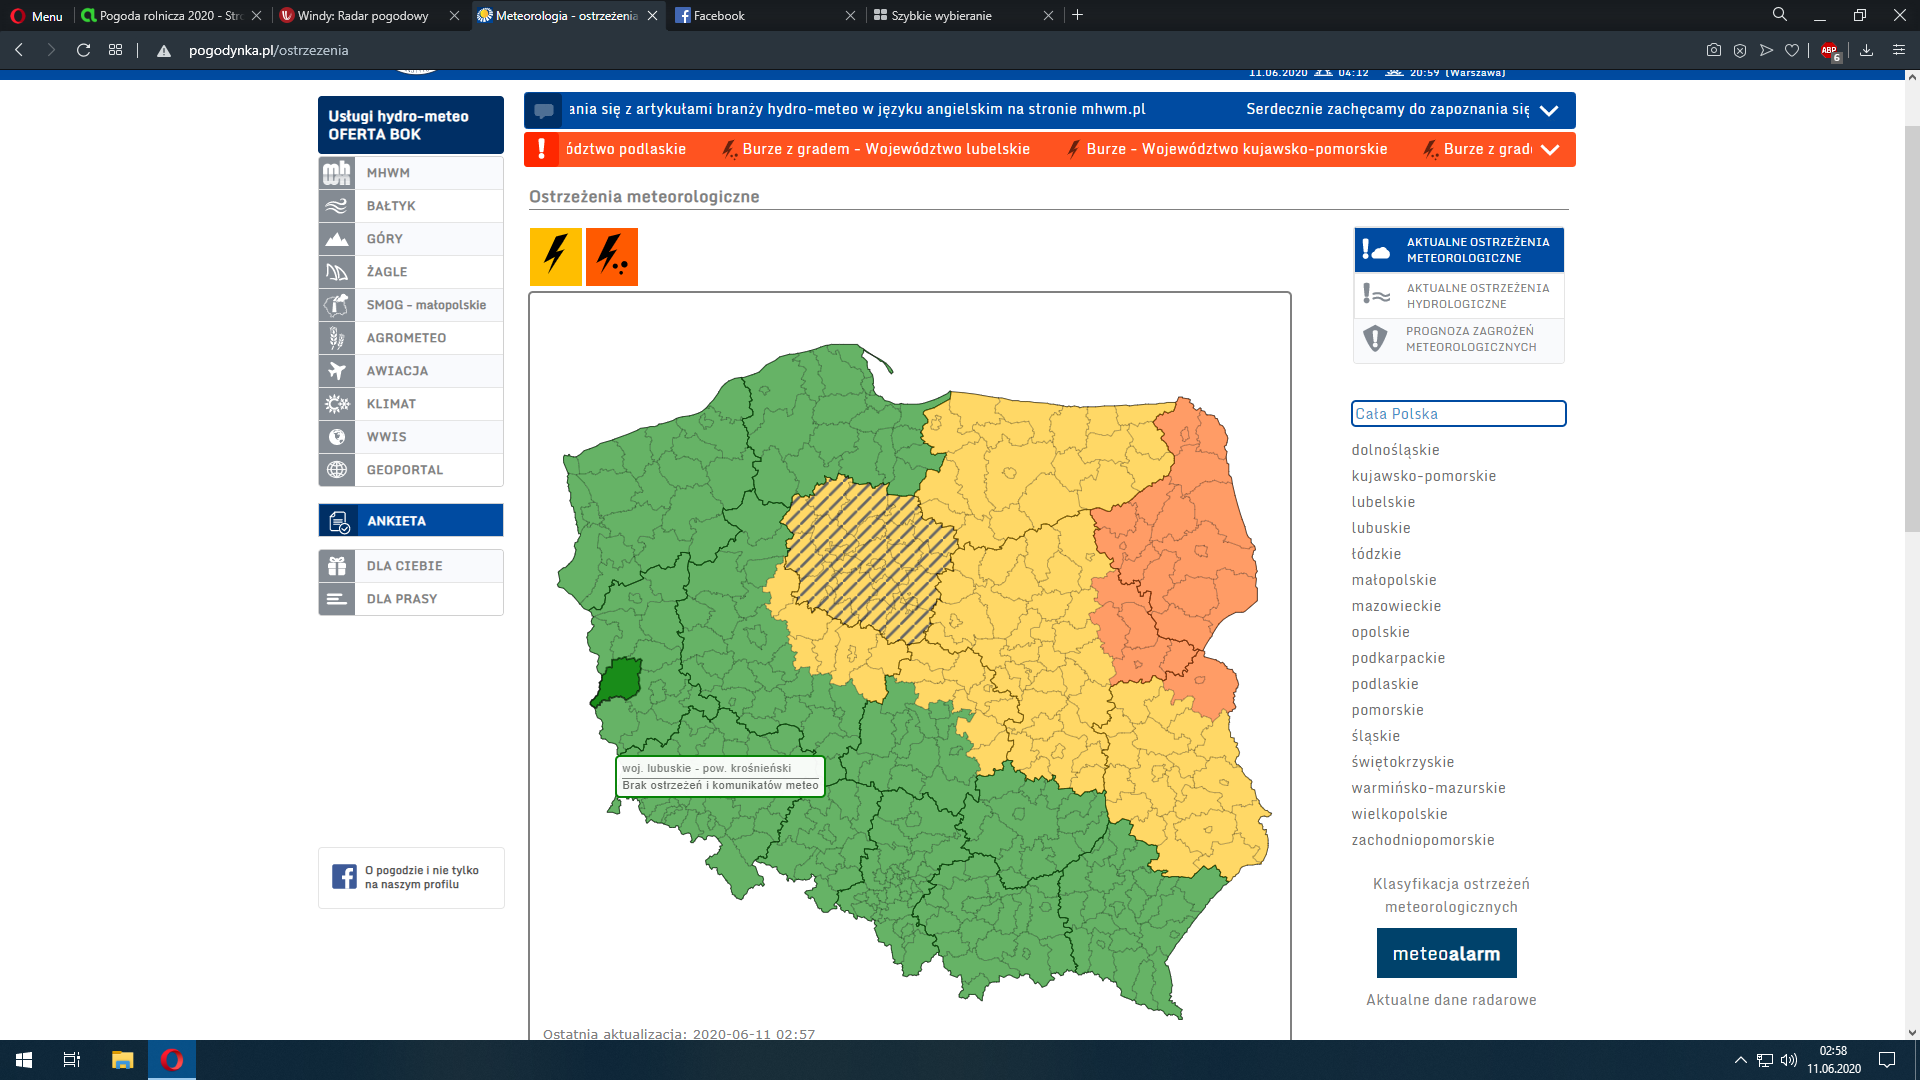This screenshot has height=1080, width=1920.
Task: Expand blue news ticker chevron
Action: (x=1549, y=110)
